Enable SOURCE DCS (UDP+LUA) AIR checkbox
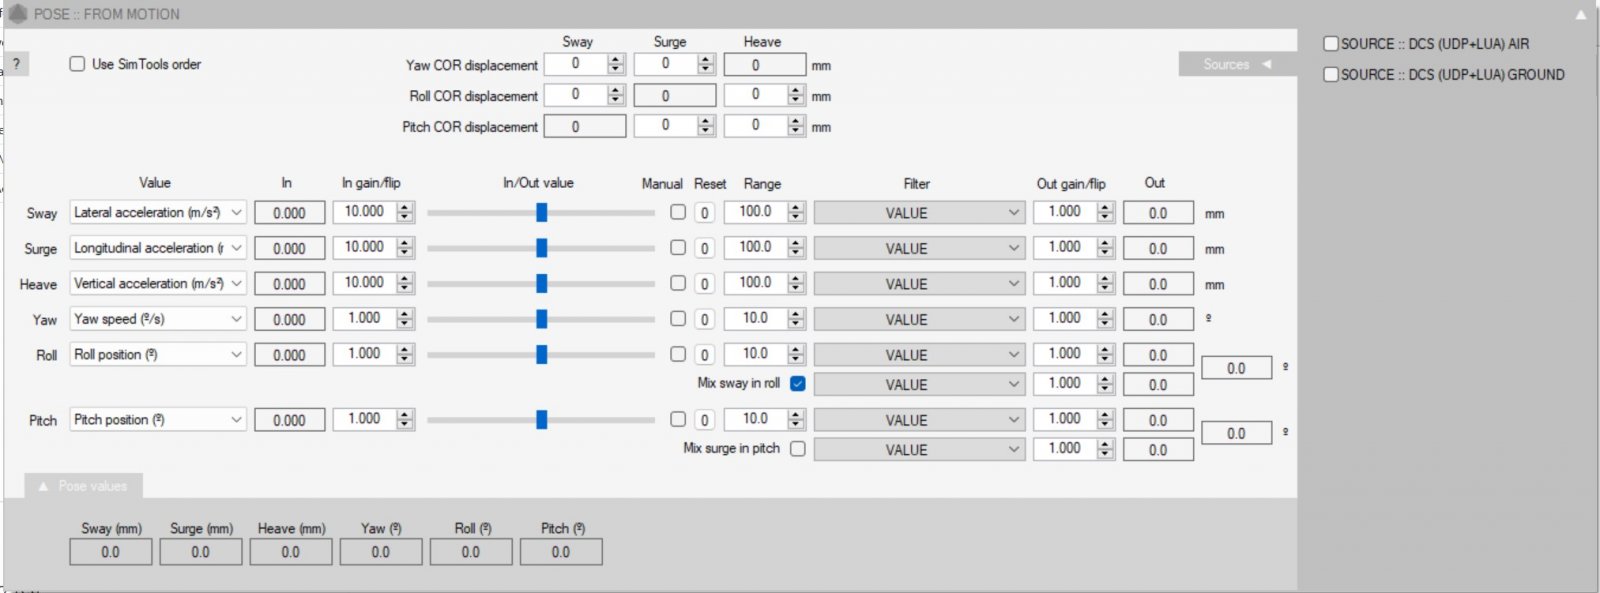The height and width of the screenshot is (593, 1600). 1331,44
